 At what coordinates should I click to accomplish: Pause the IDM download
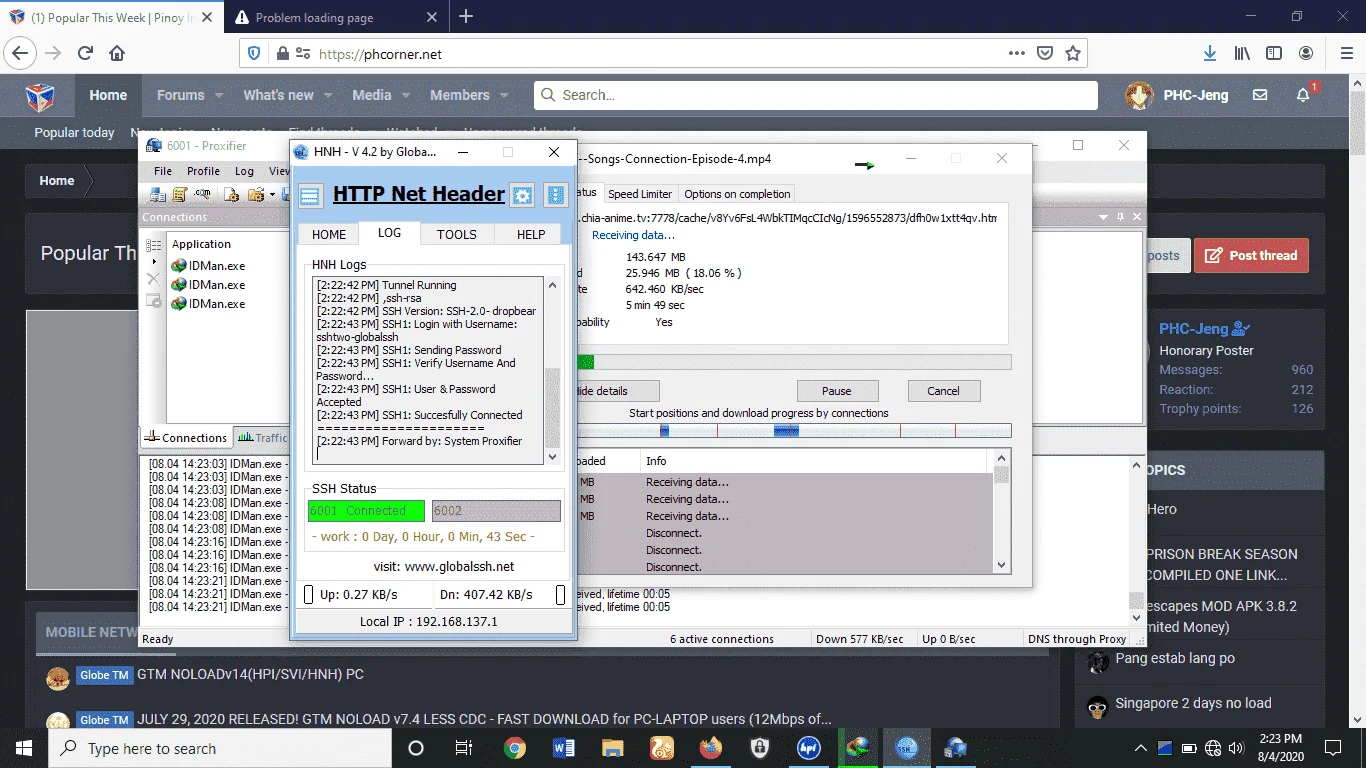(x=837, y=391)
